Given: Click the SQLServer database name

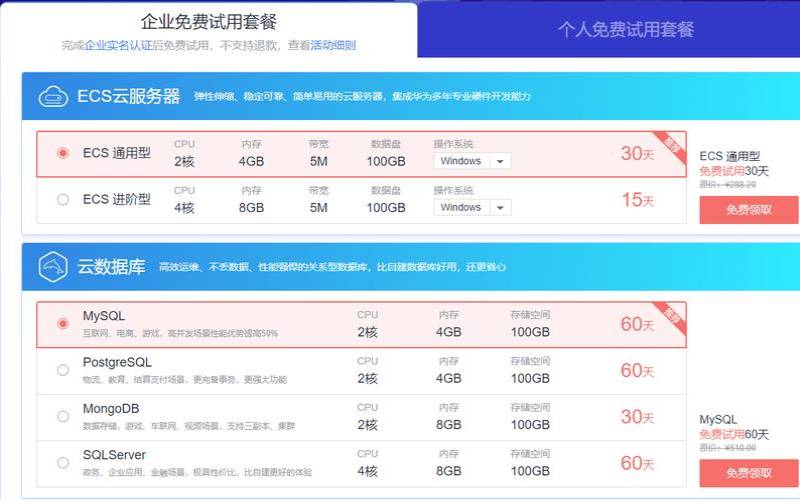Looking at the screenshot, I should point(114,455).
